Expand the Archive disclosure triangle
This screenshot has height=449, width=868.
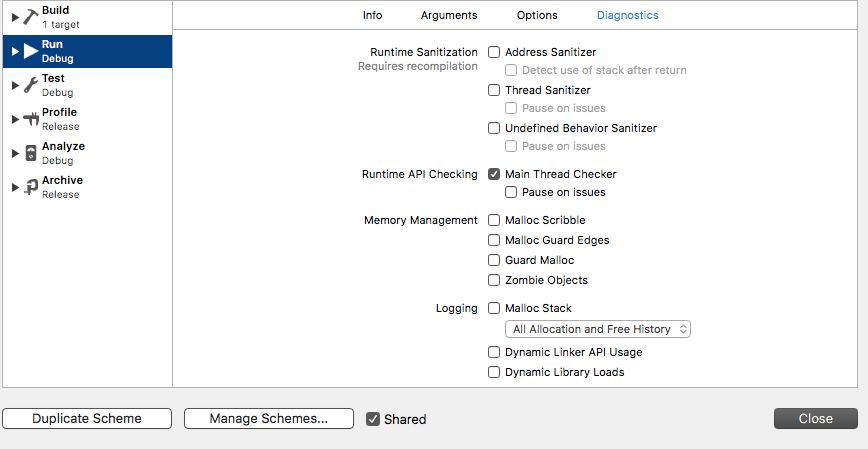15,187
